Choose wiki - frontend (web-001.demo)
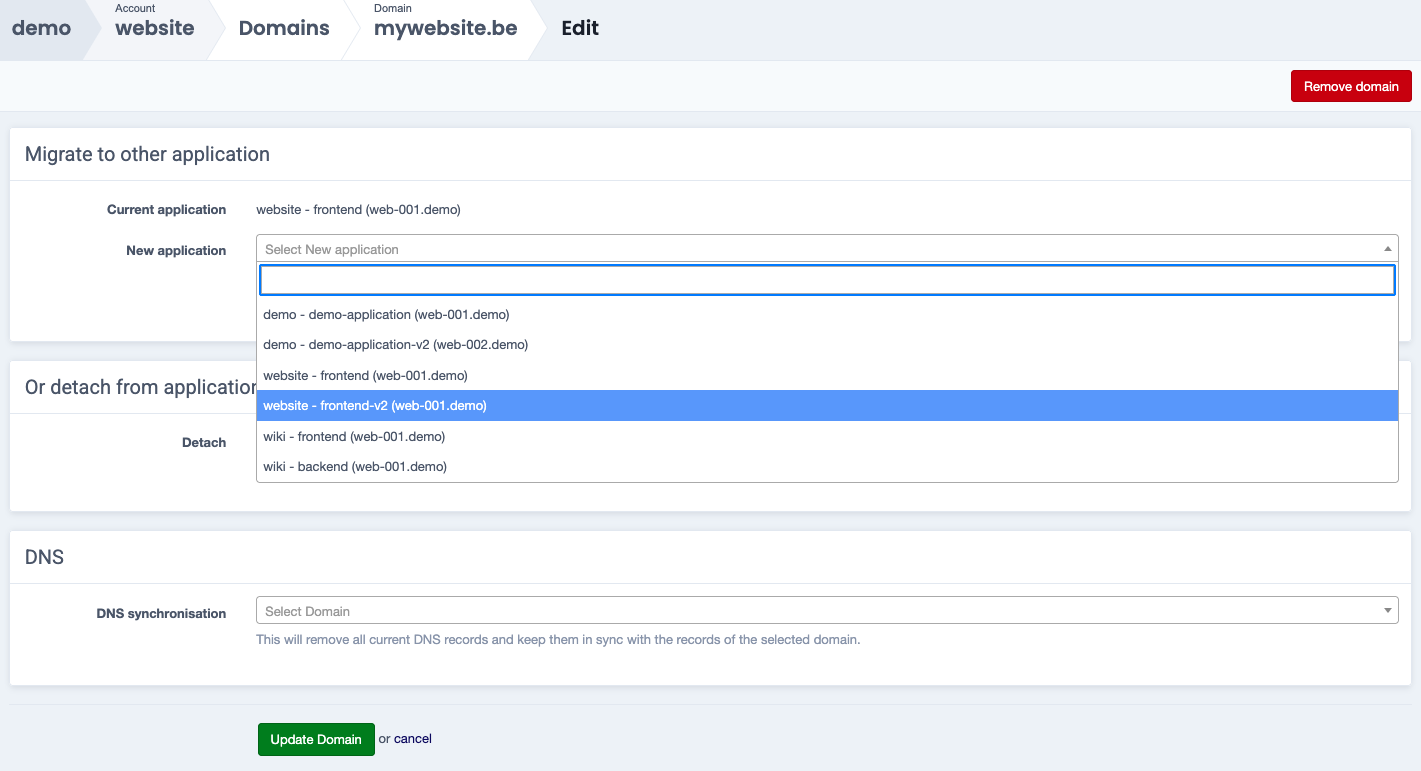1421x771 pixels. click(x=354, y=436)
